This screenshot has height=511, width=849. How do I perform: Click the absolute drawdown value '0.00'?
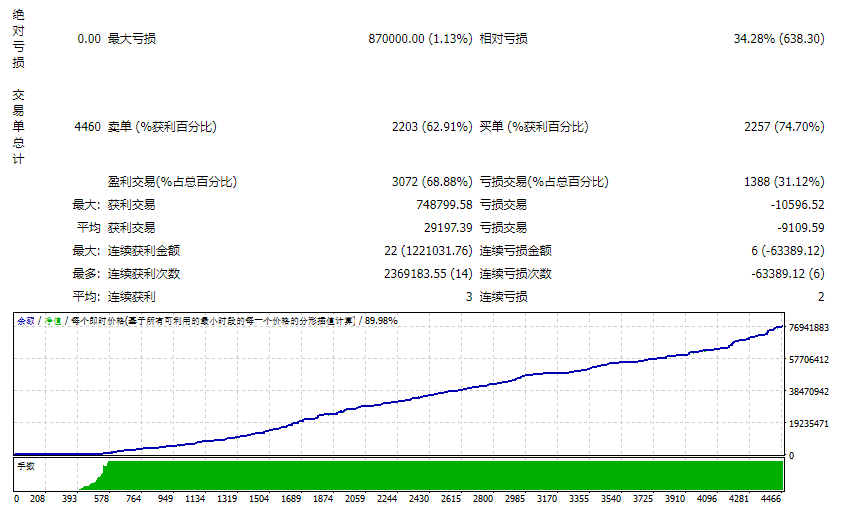coord(89,38)
